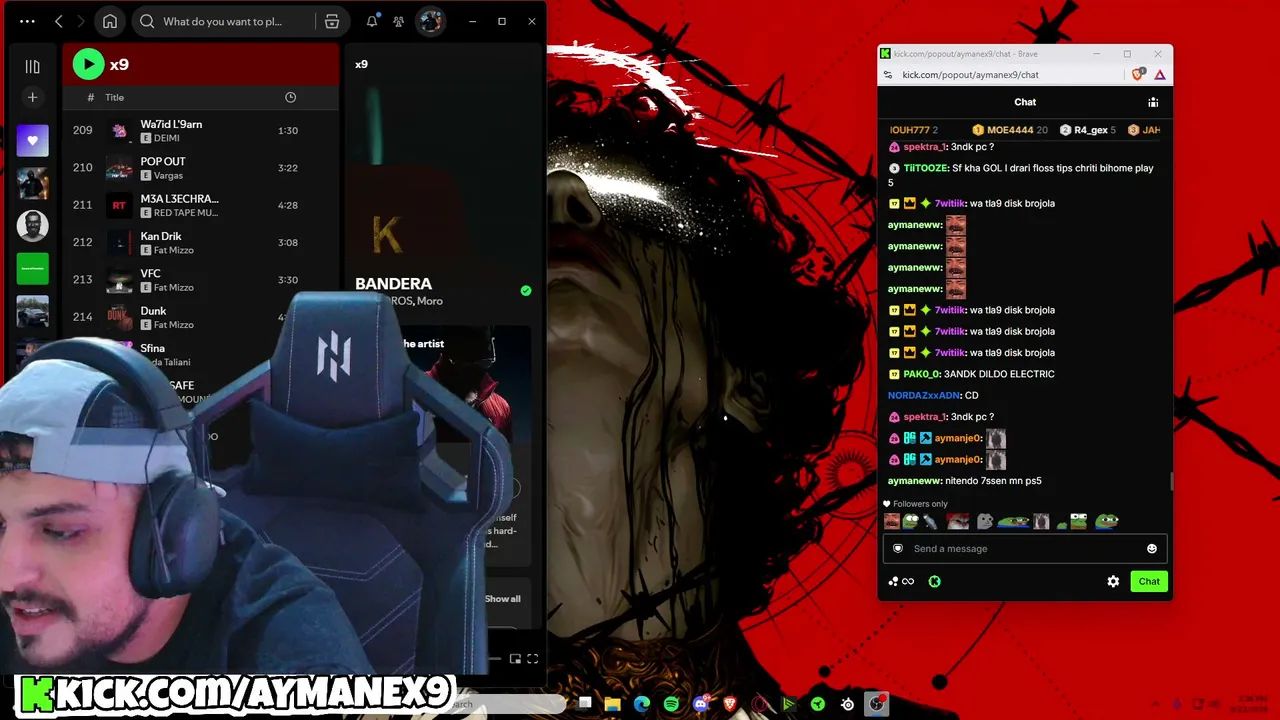Sort tracks by the Title column
This screenshot has width=1280, height=720.
tap(115, 97)
